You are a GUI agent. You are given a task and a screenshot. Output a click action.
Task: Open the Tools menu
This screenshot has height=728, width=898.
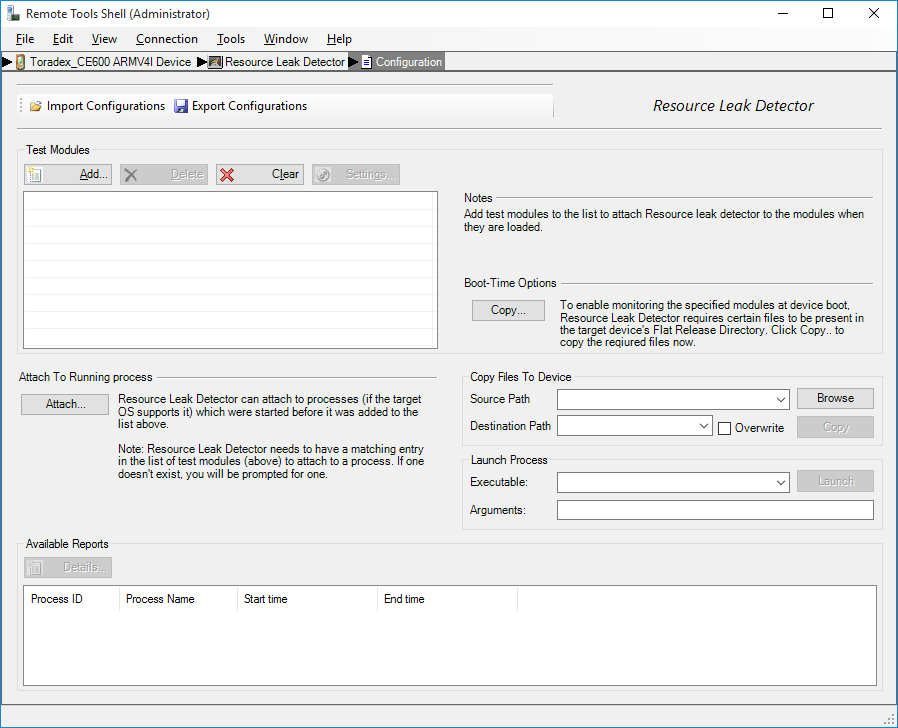(x=231, y=39)
